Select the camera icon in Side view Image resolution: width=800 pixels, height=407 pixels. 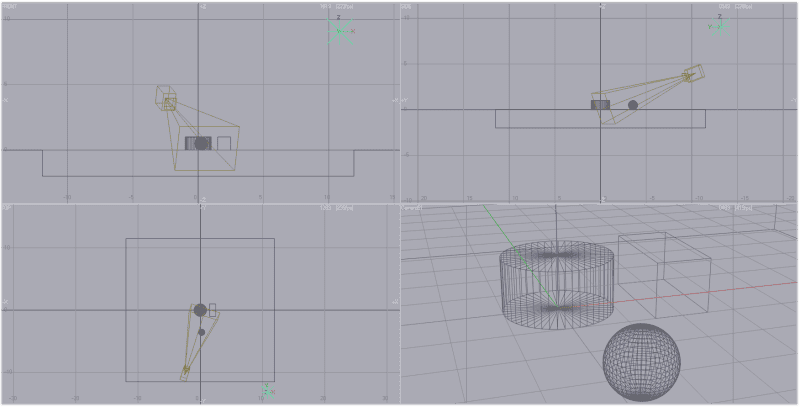[x=690, y=74]
